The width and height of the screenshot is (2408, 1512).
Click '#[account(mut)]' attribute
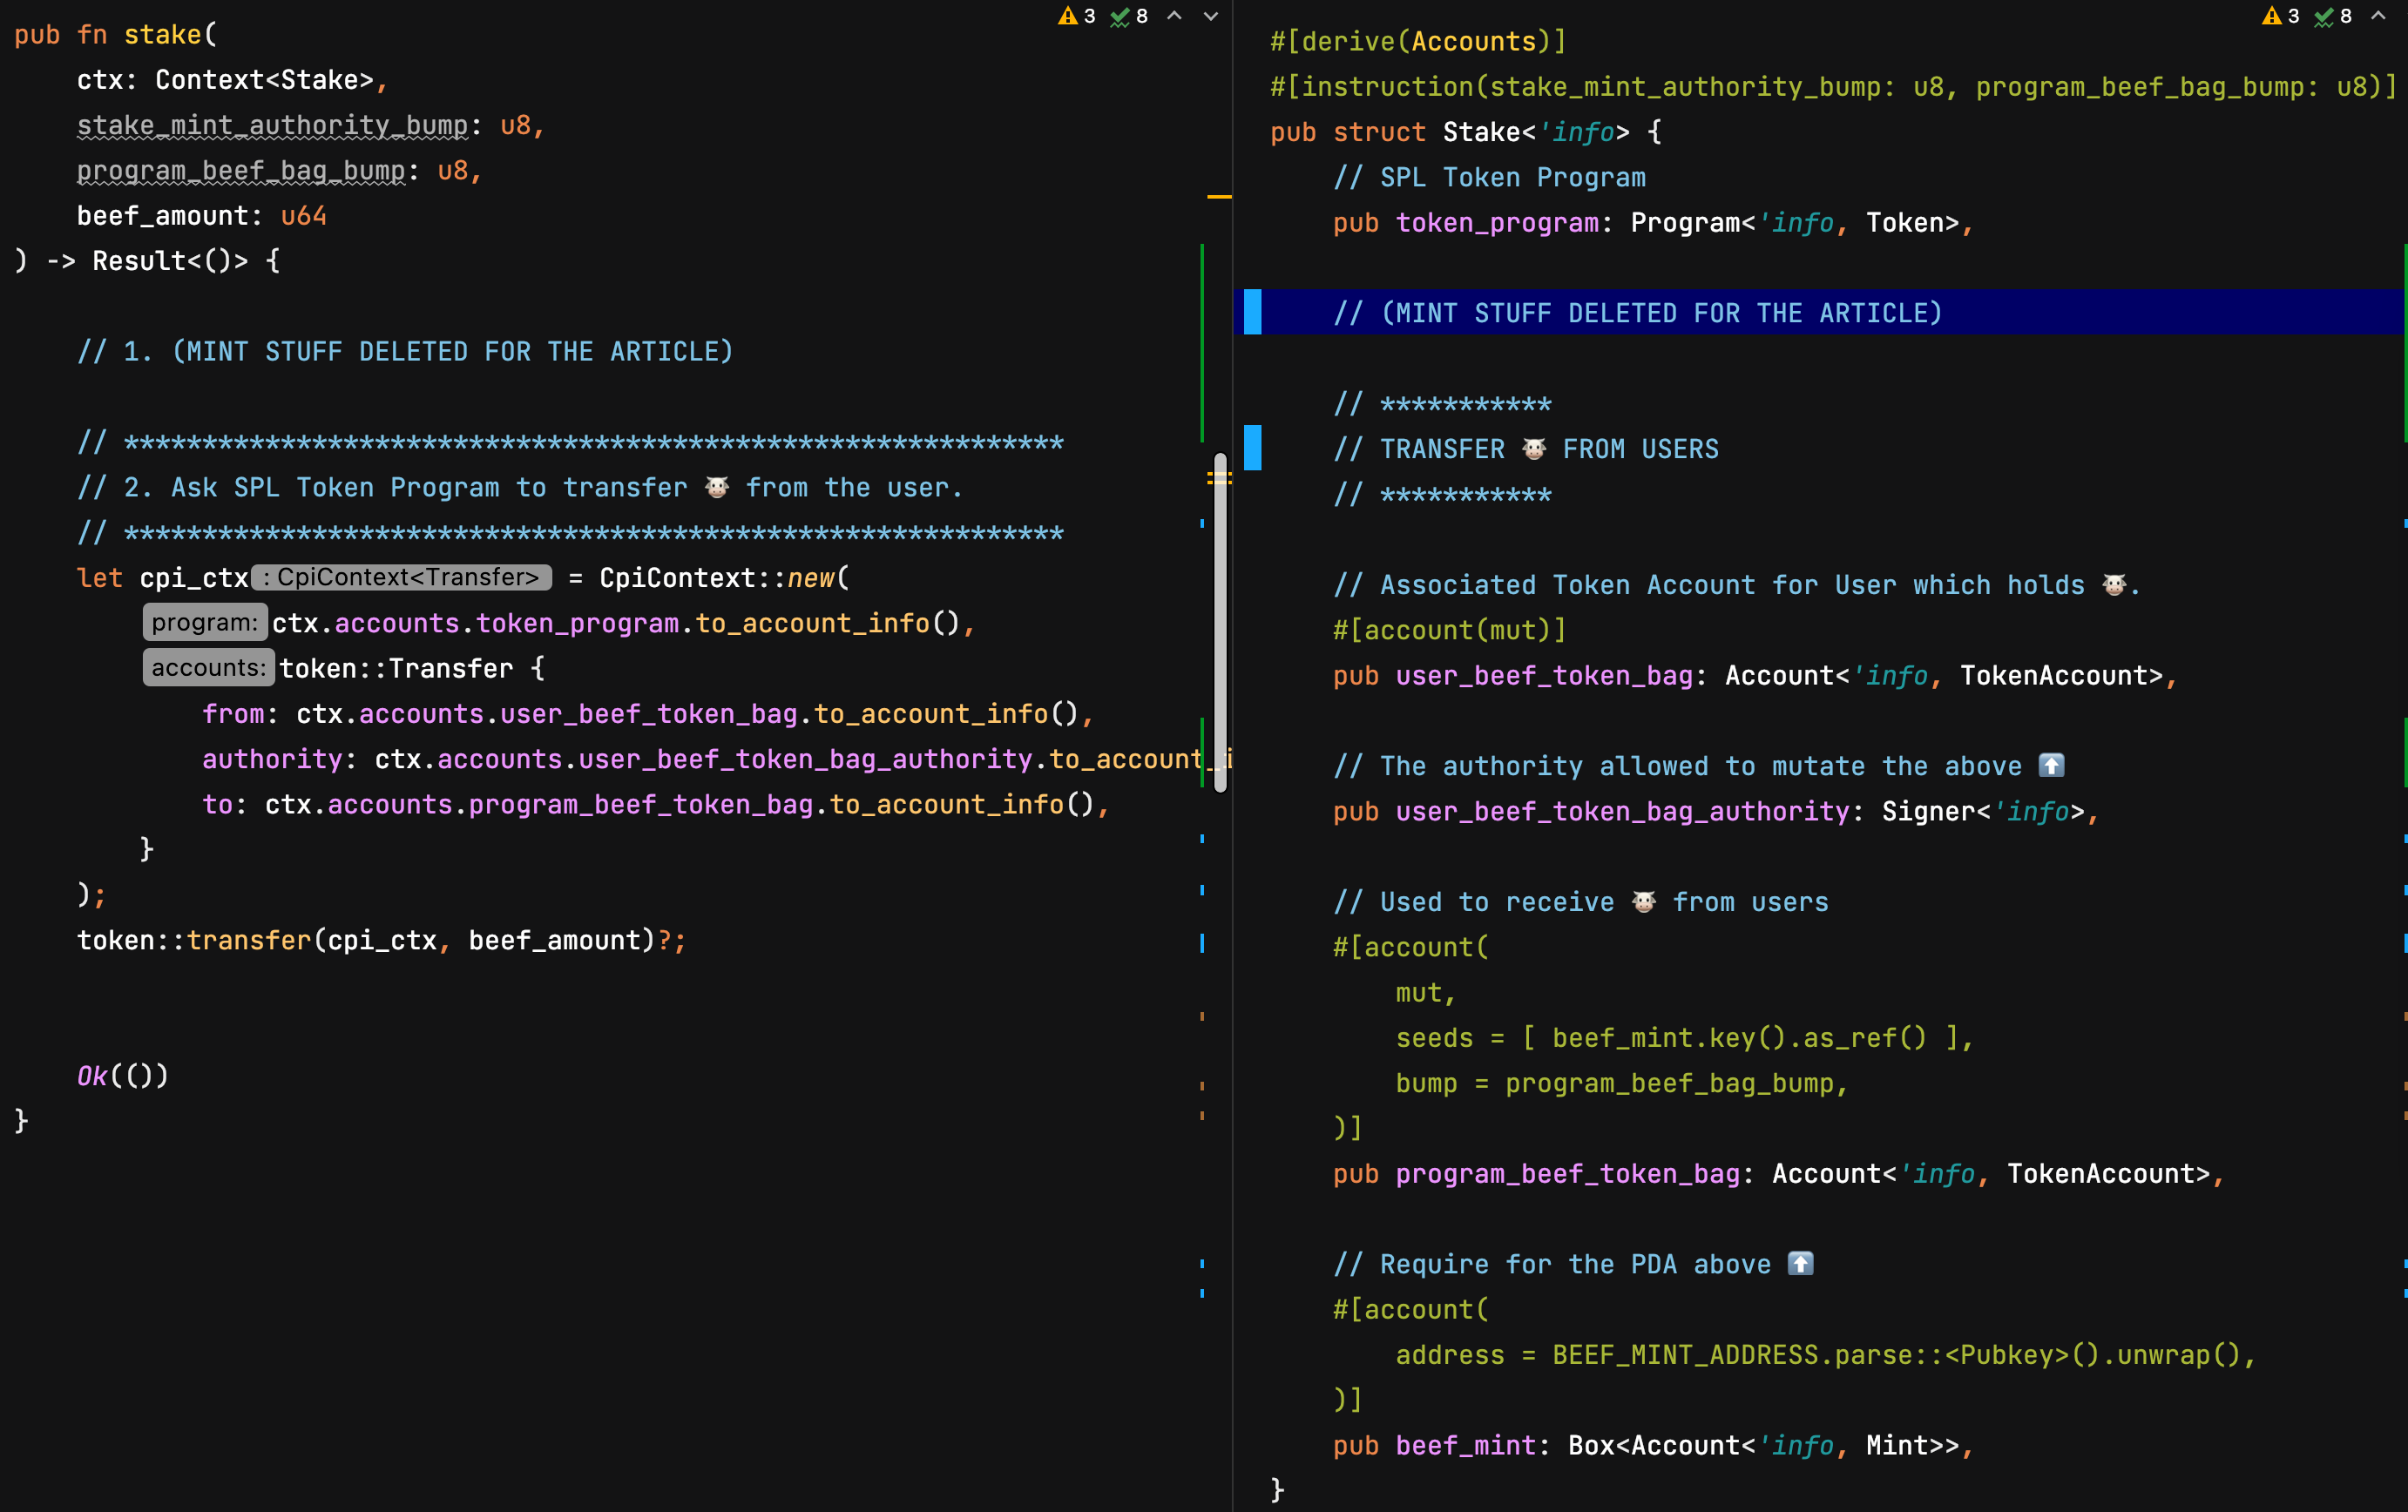(x=1450, y=630)
